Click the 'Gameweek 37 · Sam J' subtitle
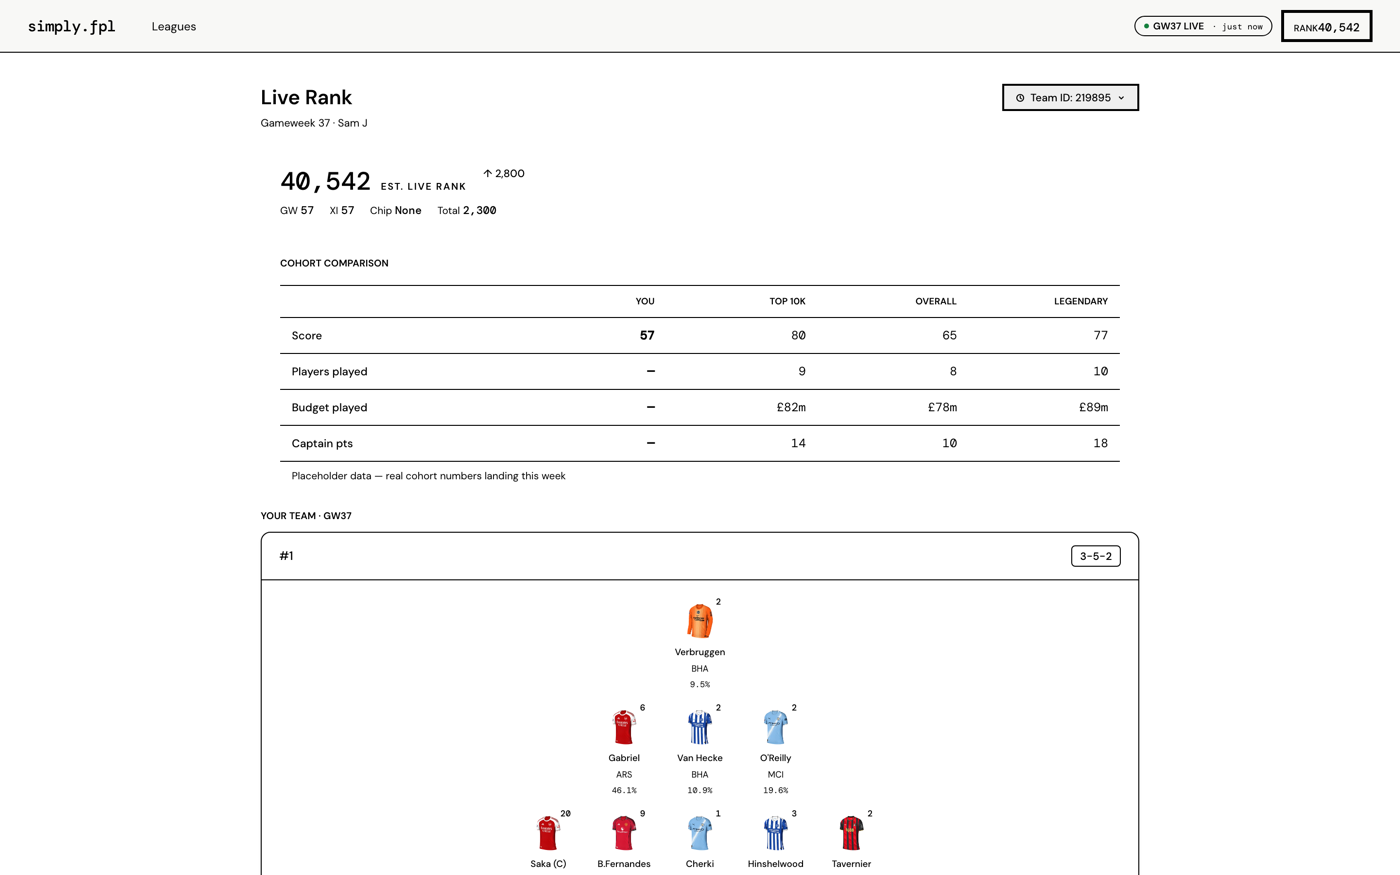 point(314,123)
